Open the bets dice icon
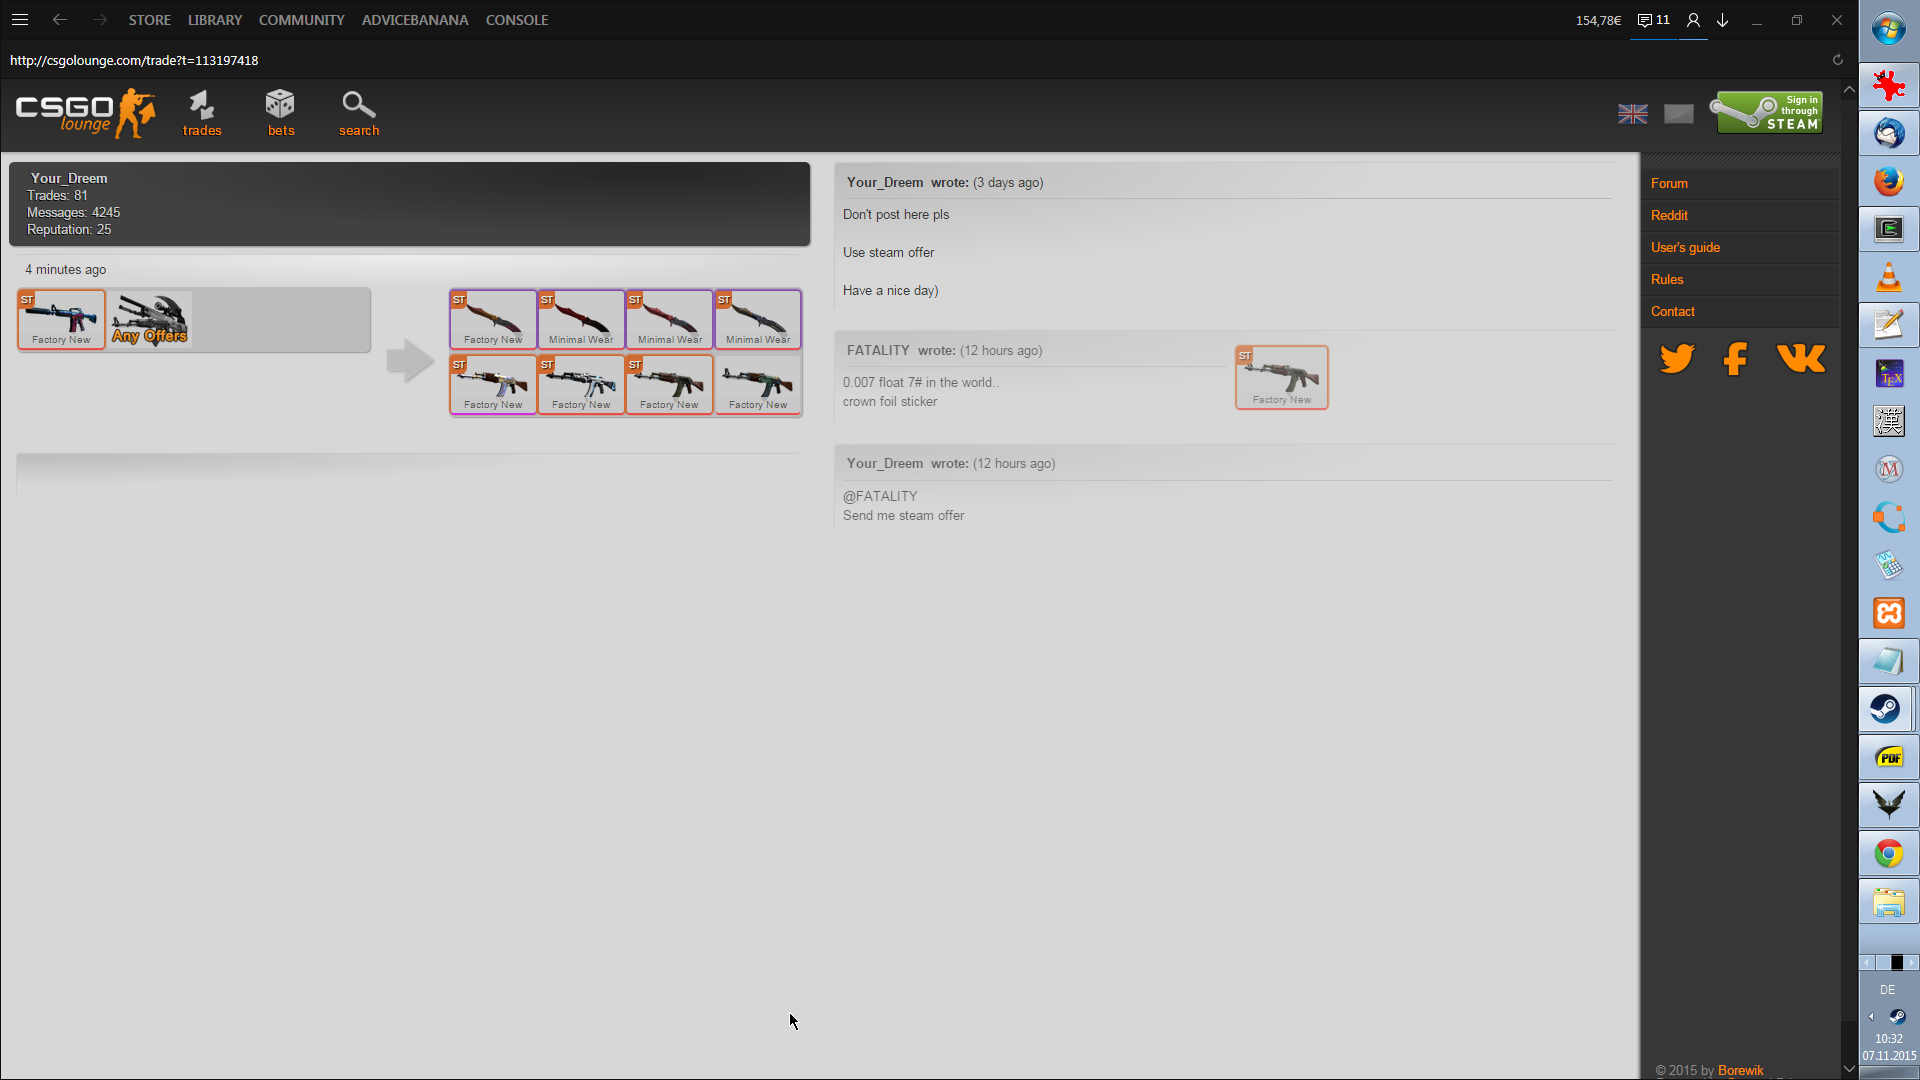This screenshot has height=1080, width=1920. (x=280, y=112)
